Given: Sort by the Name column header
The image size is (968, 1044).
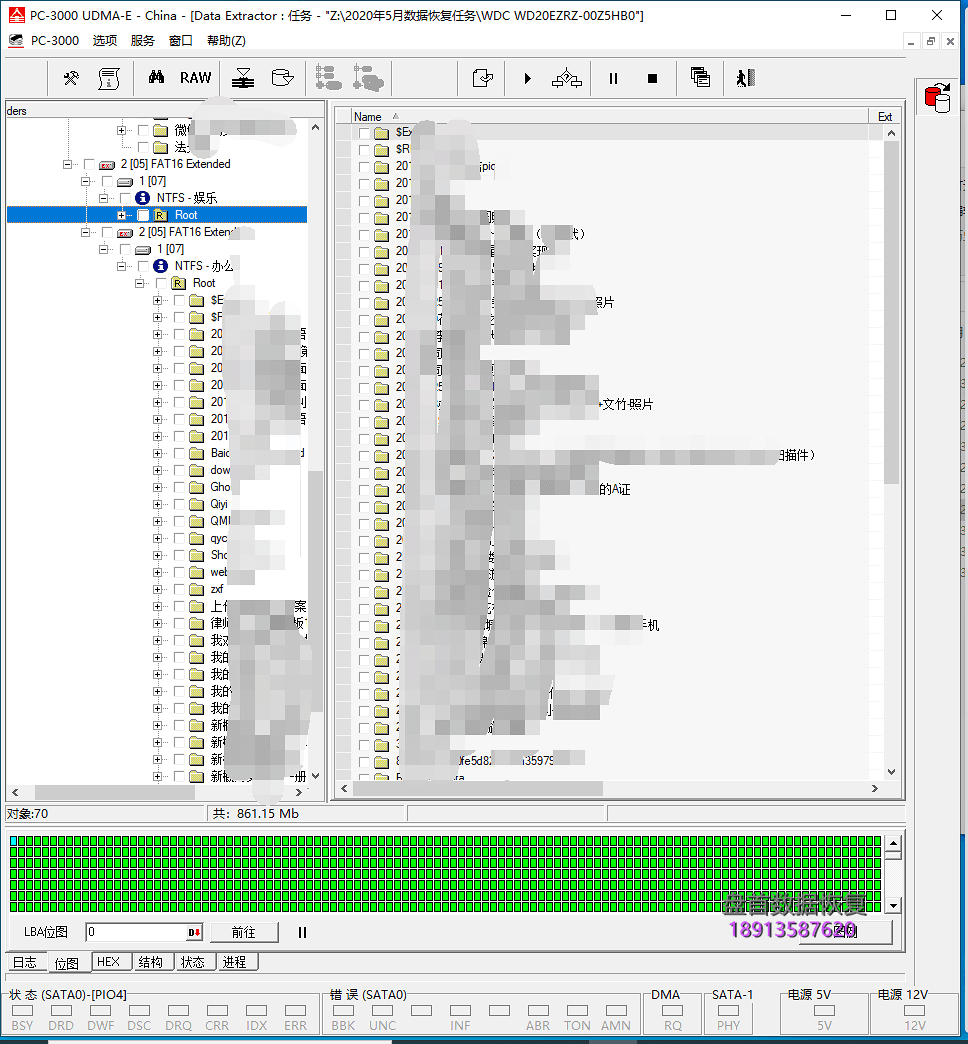Looking at the screenshot, I should (608, 117).
